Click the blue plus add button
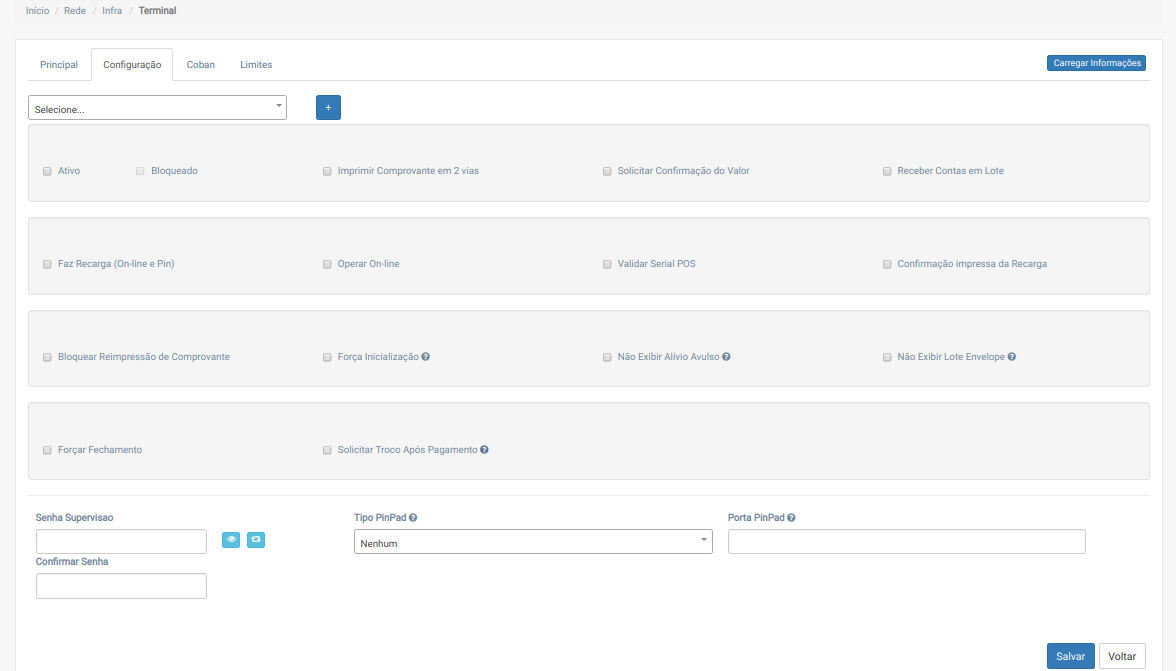Viewport: 1176px width, 671px height. (328, 107)
